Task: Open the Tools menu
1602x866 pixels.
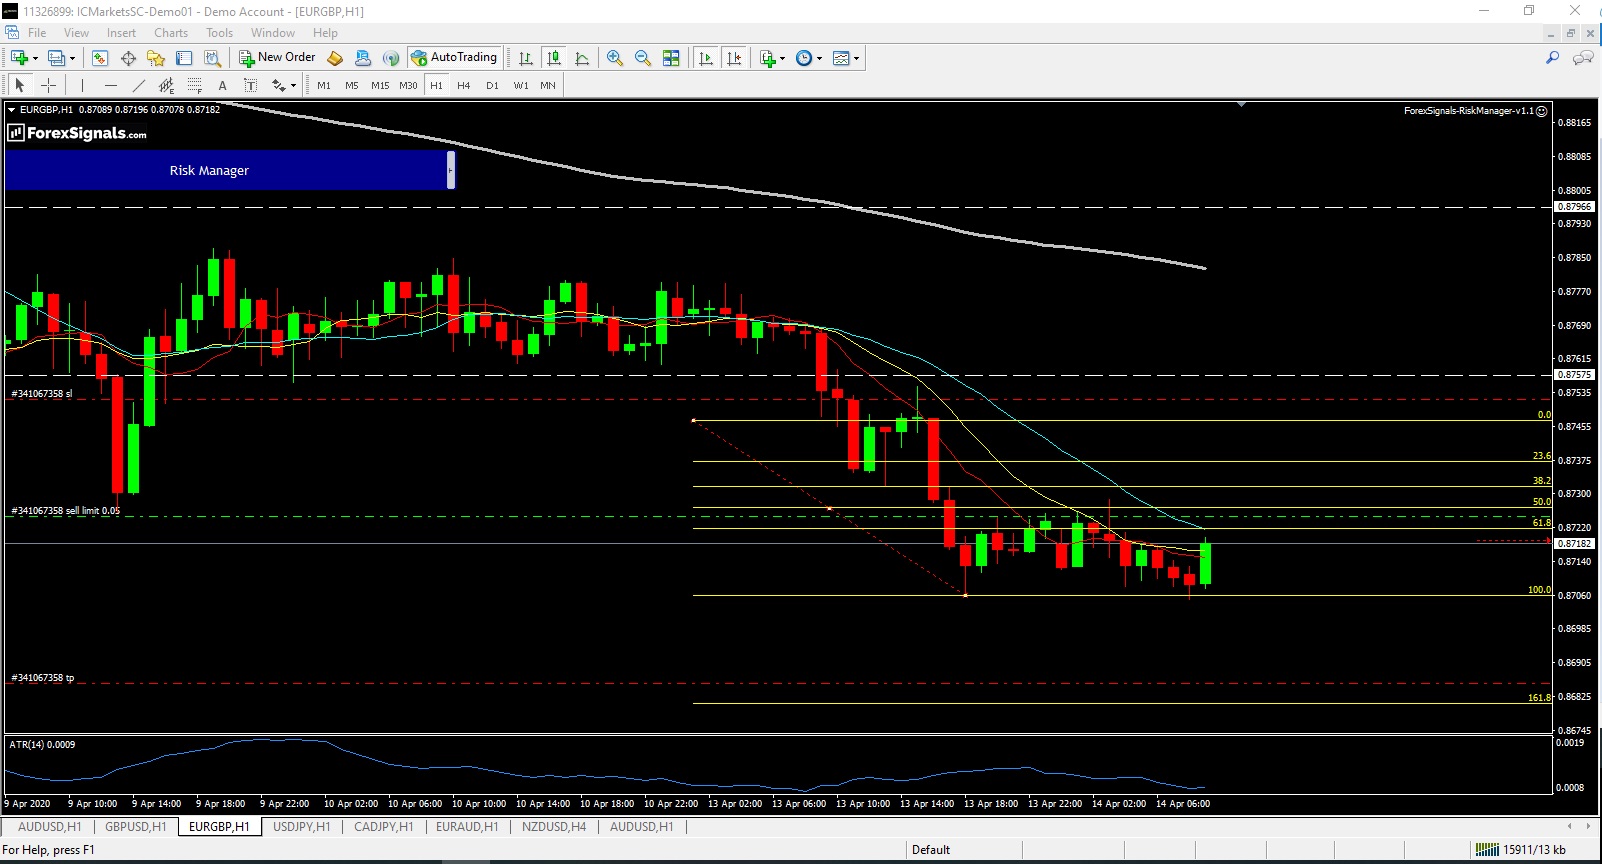Action: point(219,33)
